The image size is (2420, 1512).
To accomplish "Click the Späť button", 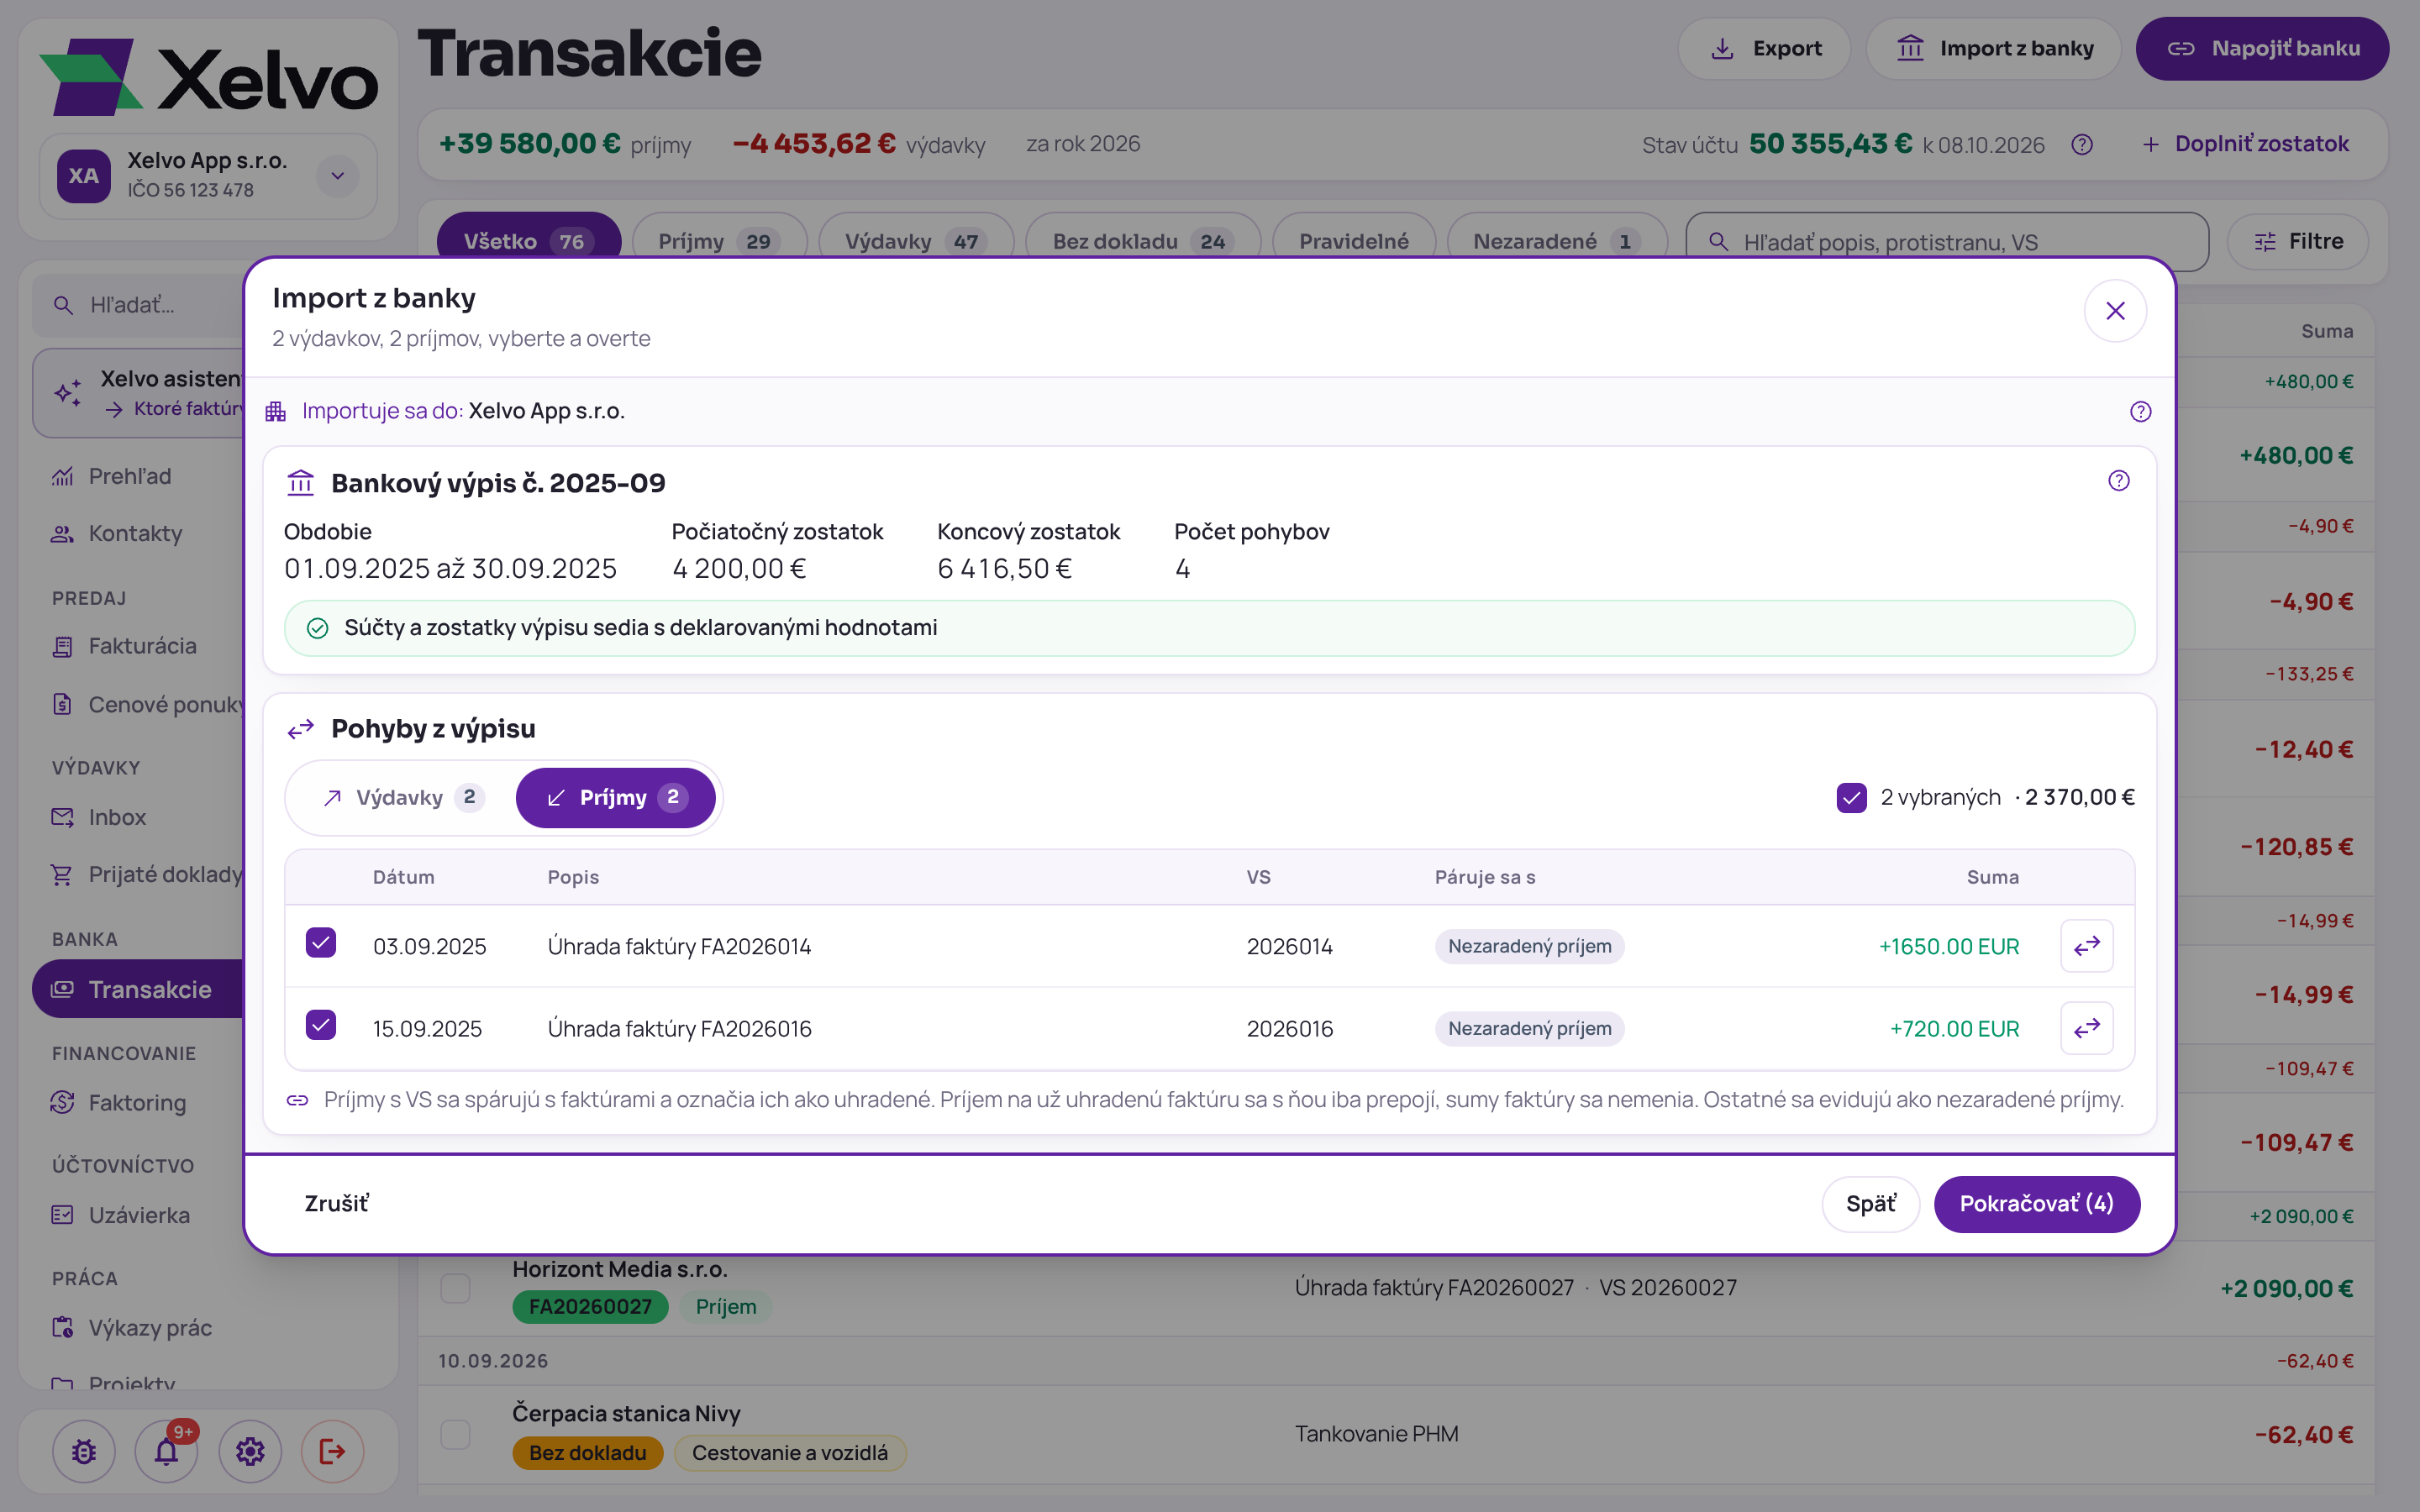I will 1870,1204.
